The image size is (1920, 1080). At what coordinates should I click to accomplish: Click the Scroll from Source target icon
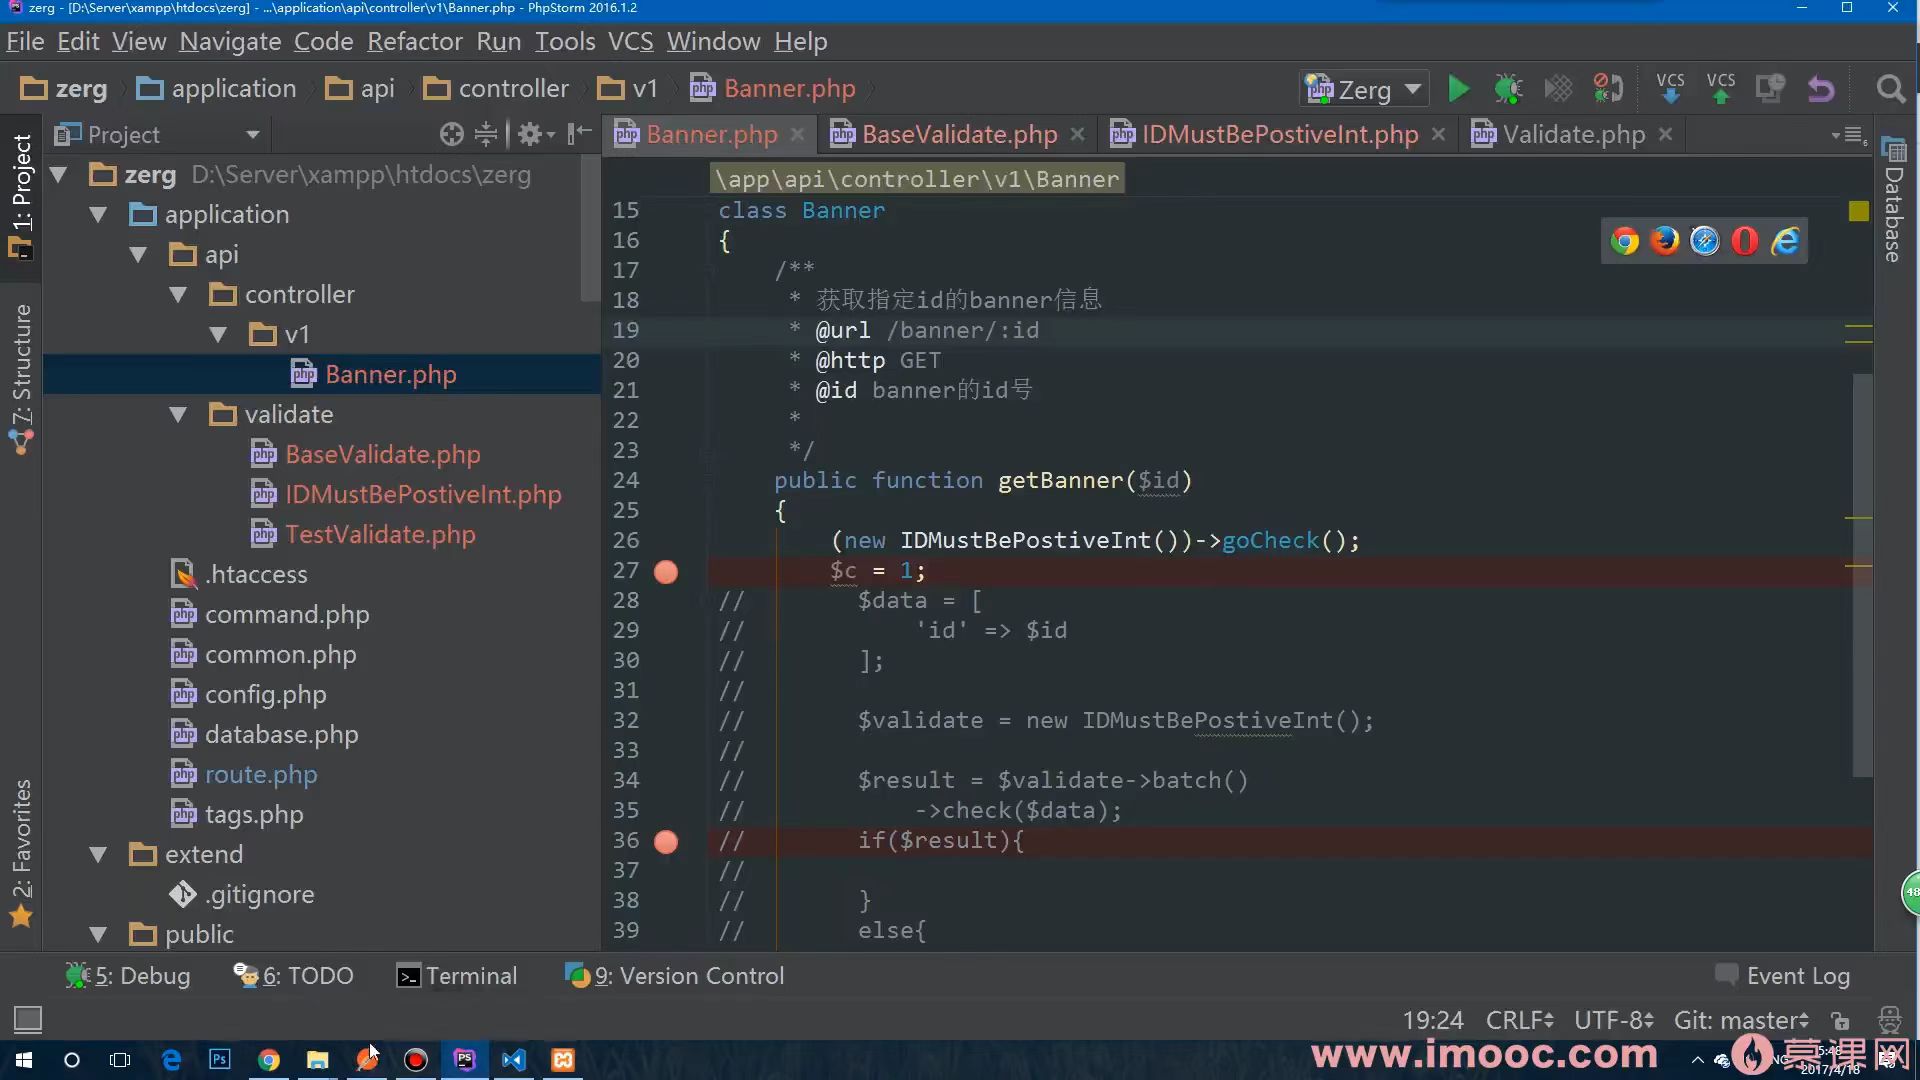[x=452, y=134]
